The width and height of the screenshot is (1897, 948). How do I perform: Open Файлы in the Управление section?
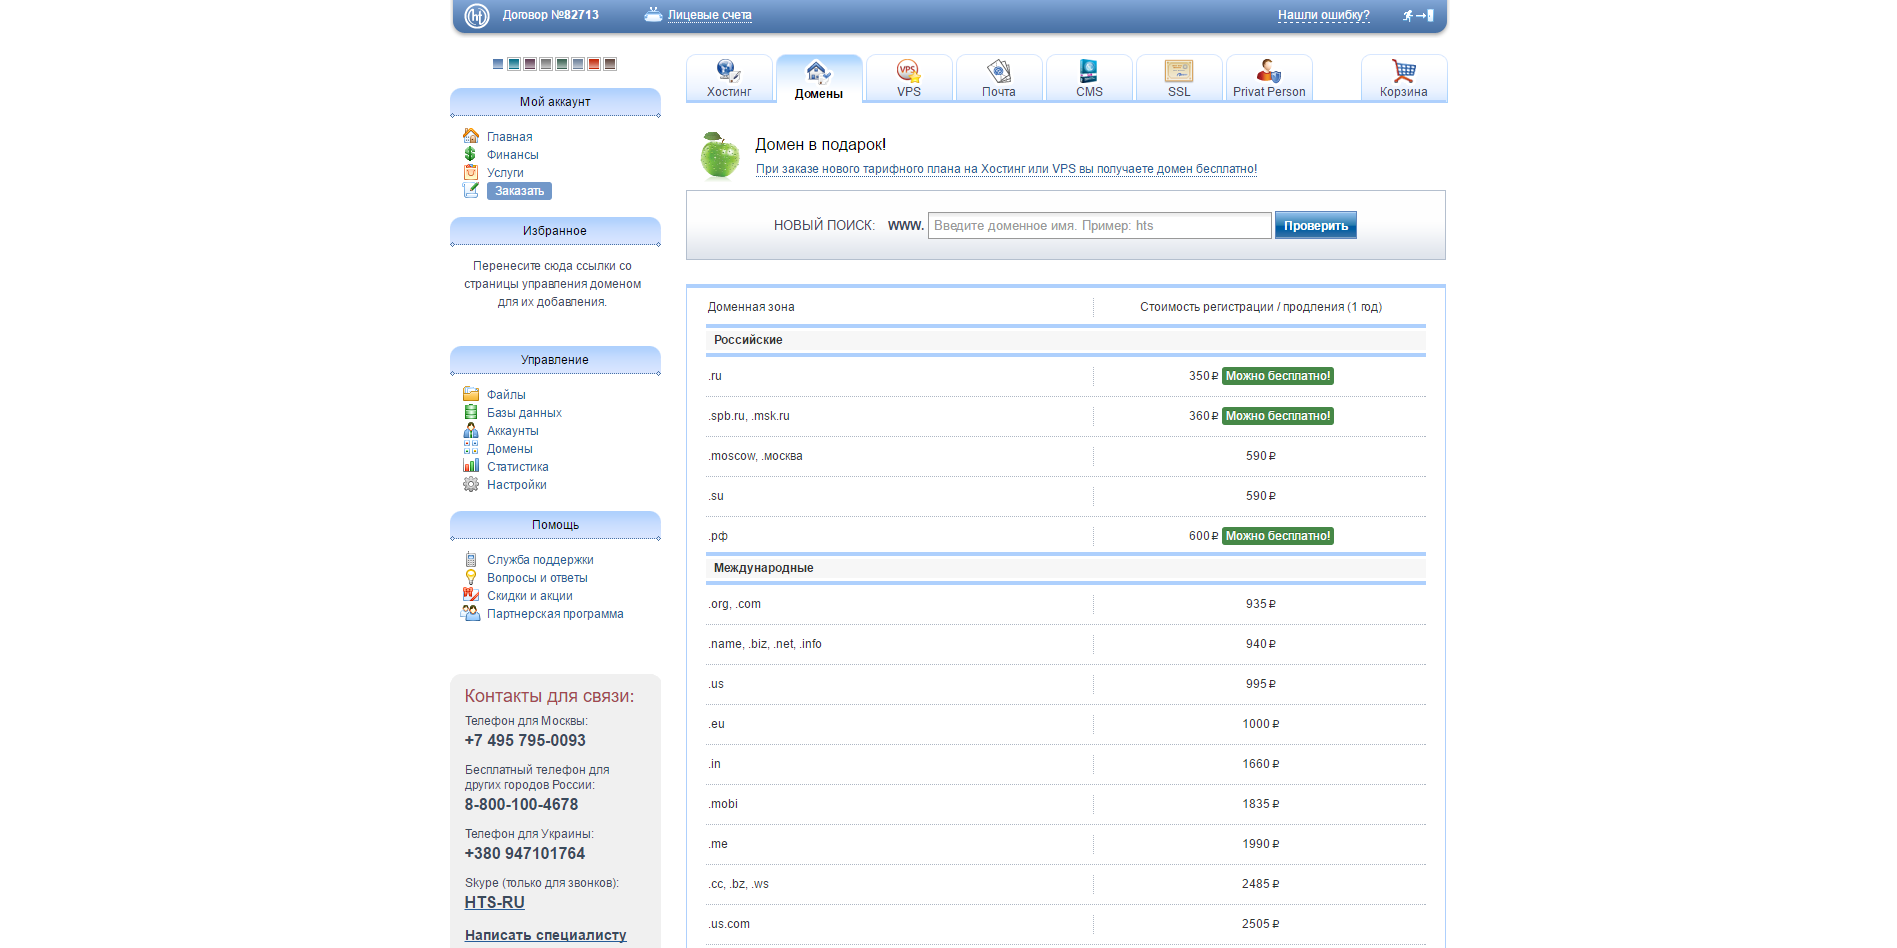point(506,395)
